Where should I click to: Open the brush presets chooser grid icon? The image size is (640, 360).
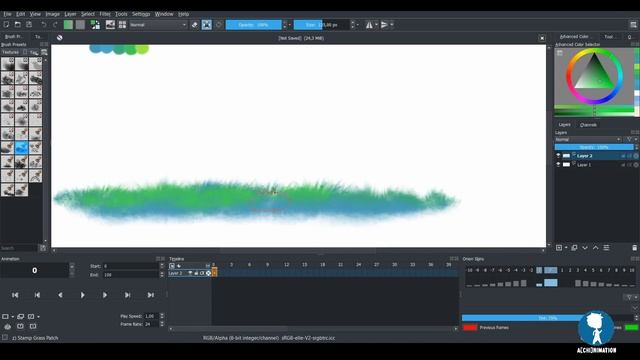pos(122,25)
